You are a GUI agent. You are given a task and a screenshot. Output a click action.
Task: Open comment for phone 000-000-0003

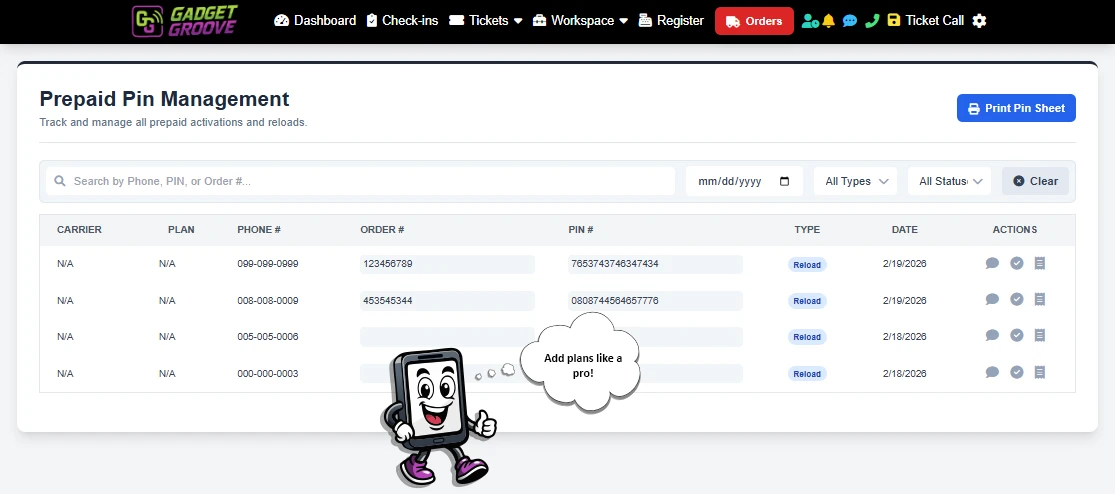992,372
